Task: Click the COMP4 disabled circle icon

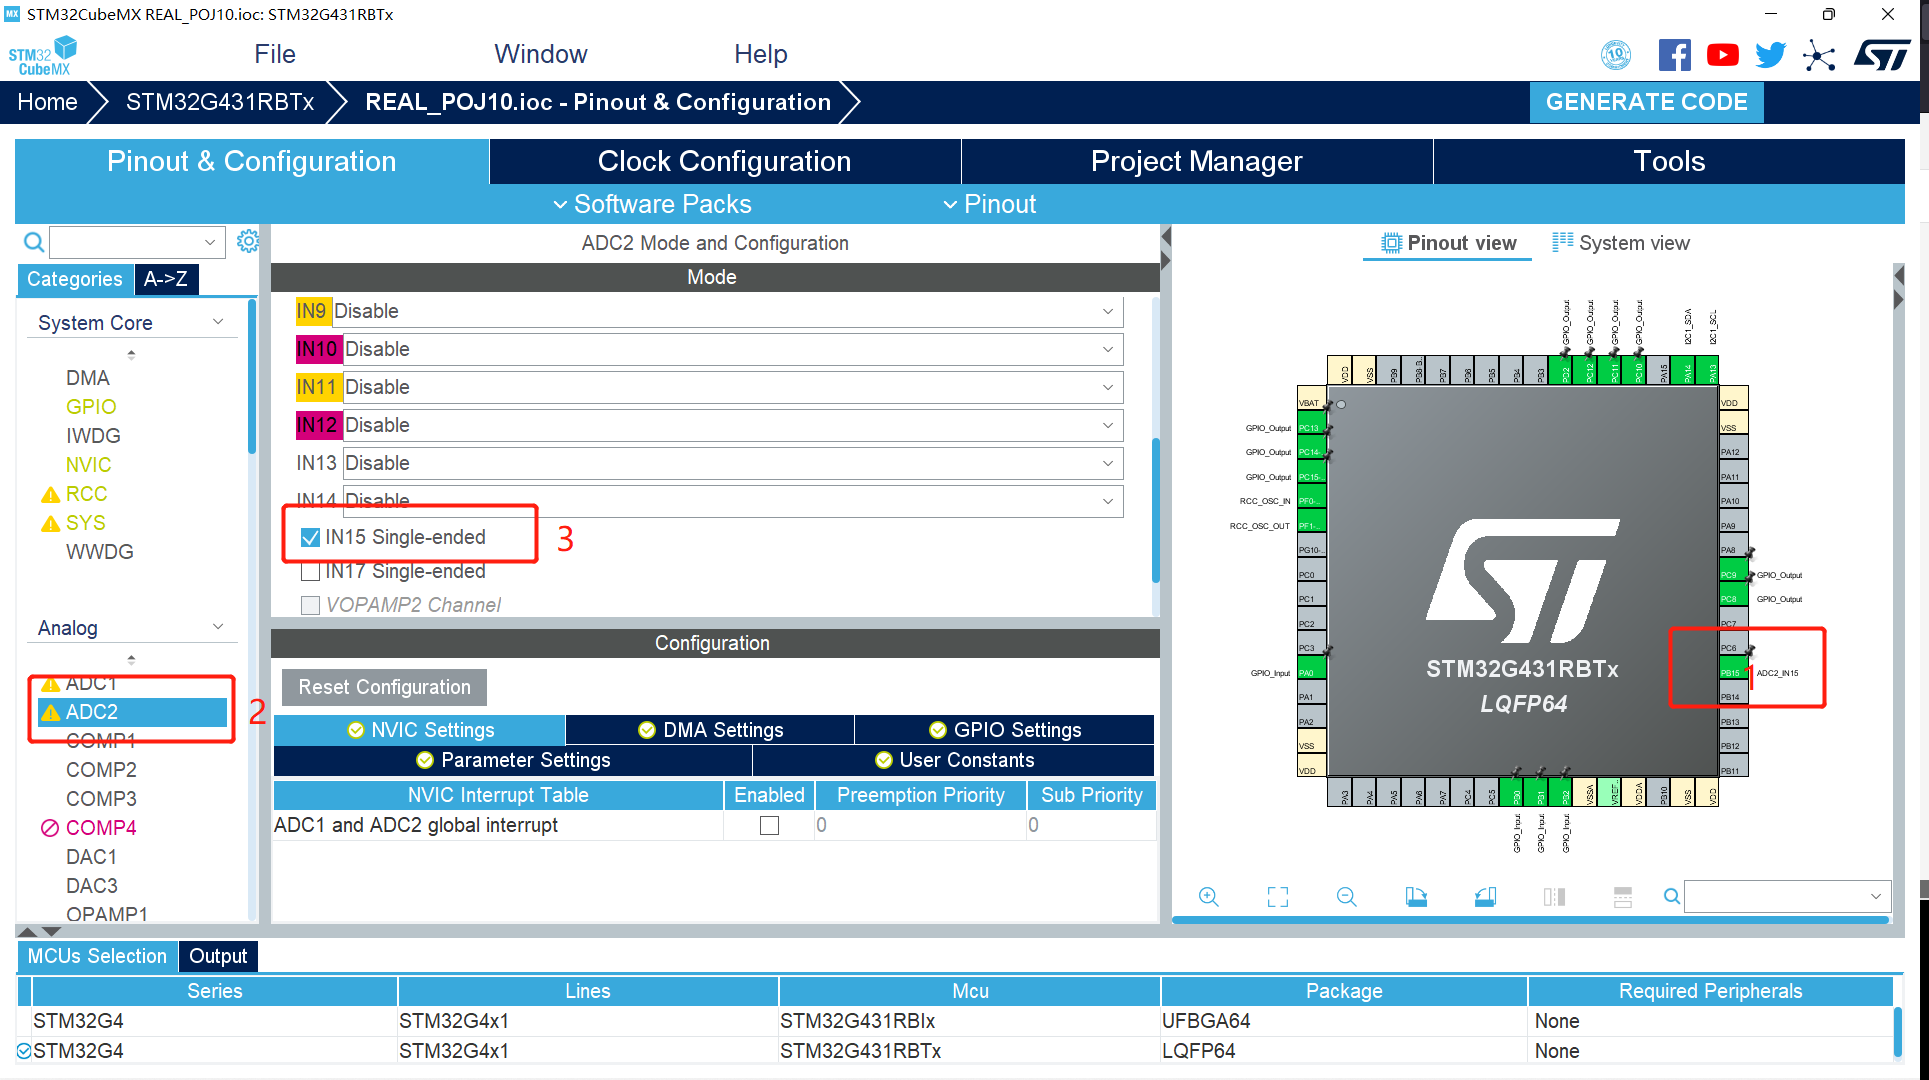Action: coord(50,828)
